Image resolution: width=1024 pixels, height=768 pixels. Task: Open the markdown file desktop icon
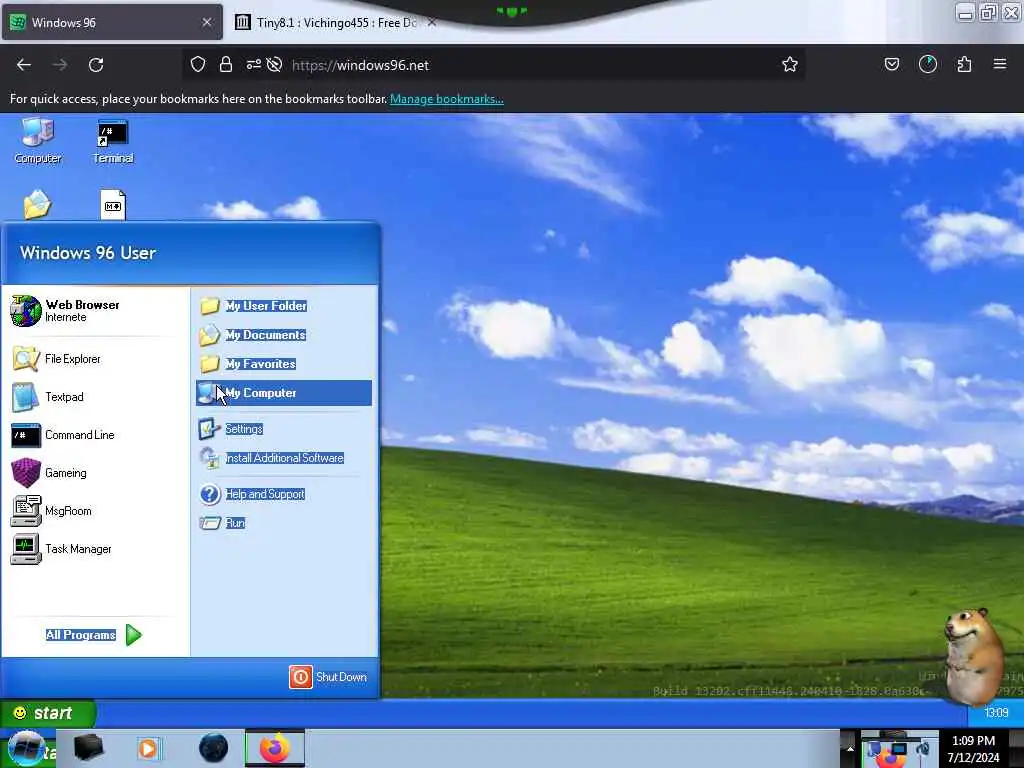coord(113,205)
